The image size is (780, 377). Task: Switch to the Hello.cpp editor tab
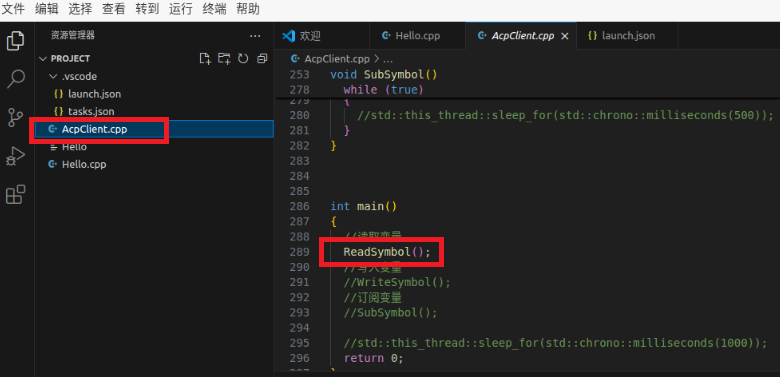point(418,36)
